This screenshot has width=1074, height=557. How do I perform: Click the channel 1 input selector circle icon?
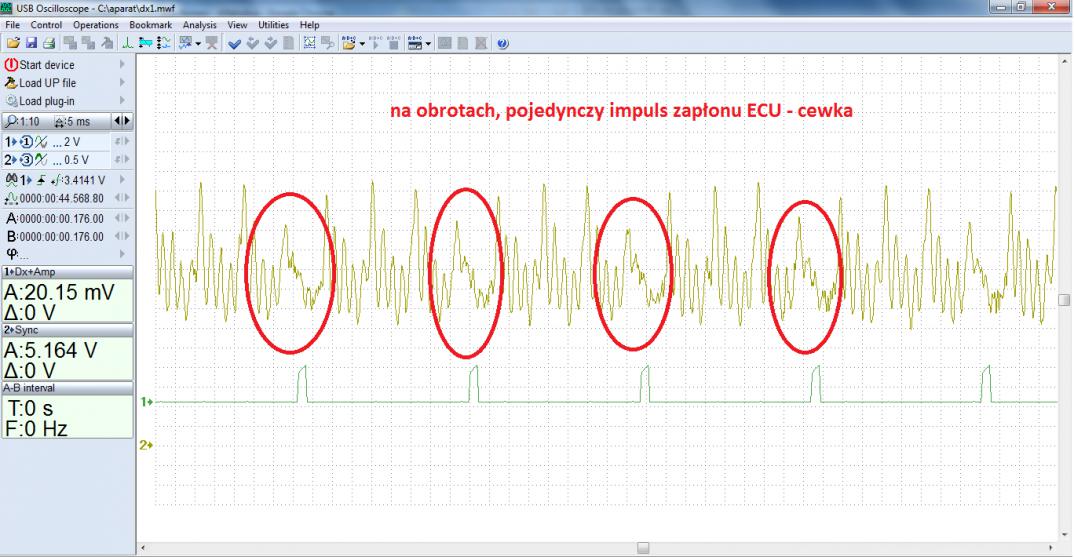click(x=27, y=142)
